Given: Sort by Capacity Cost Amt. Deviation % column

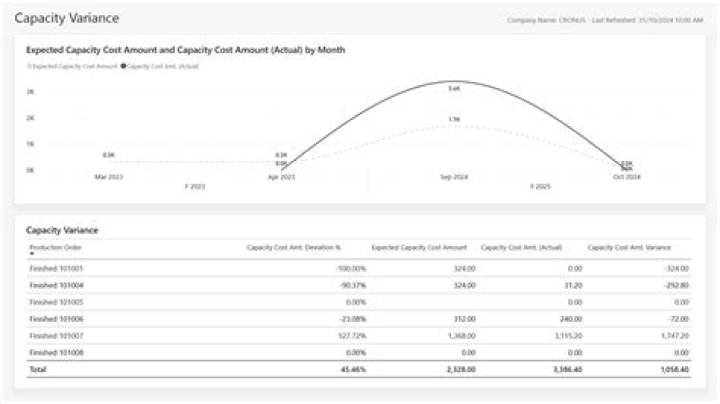Looking at the screenshot, I should [x=306, y=246].
